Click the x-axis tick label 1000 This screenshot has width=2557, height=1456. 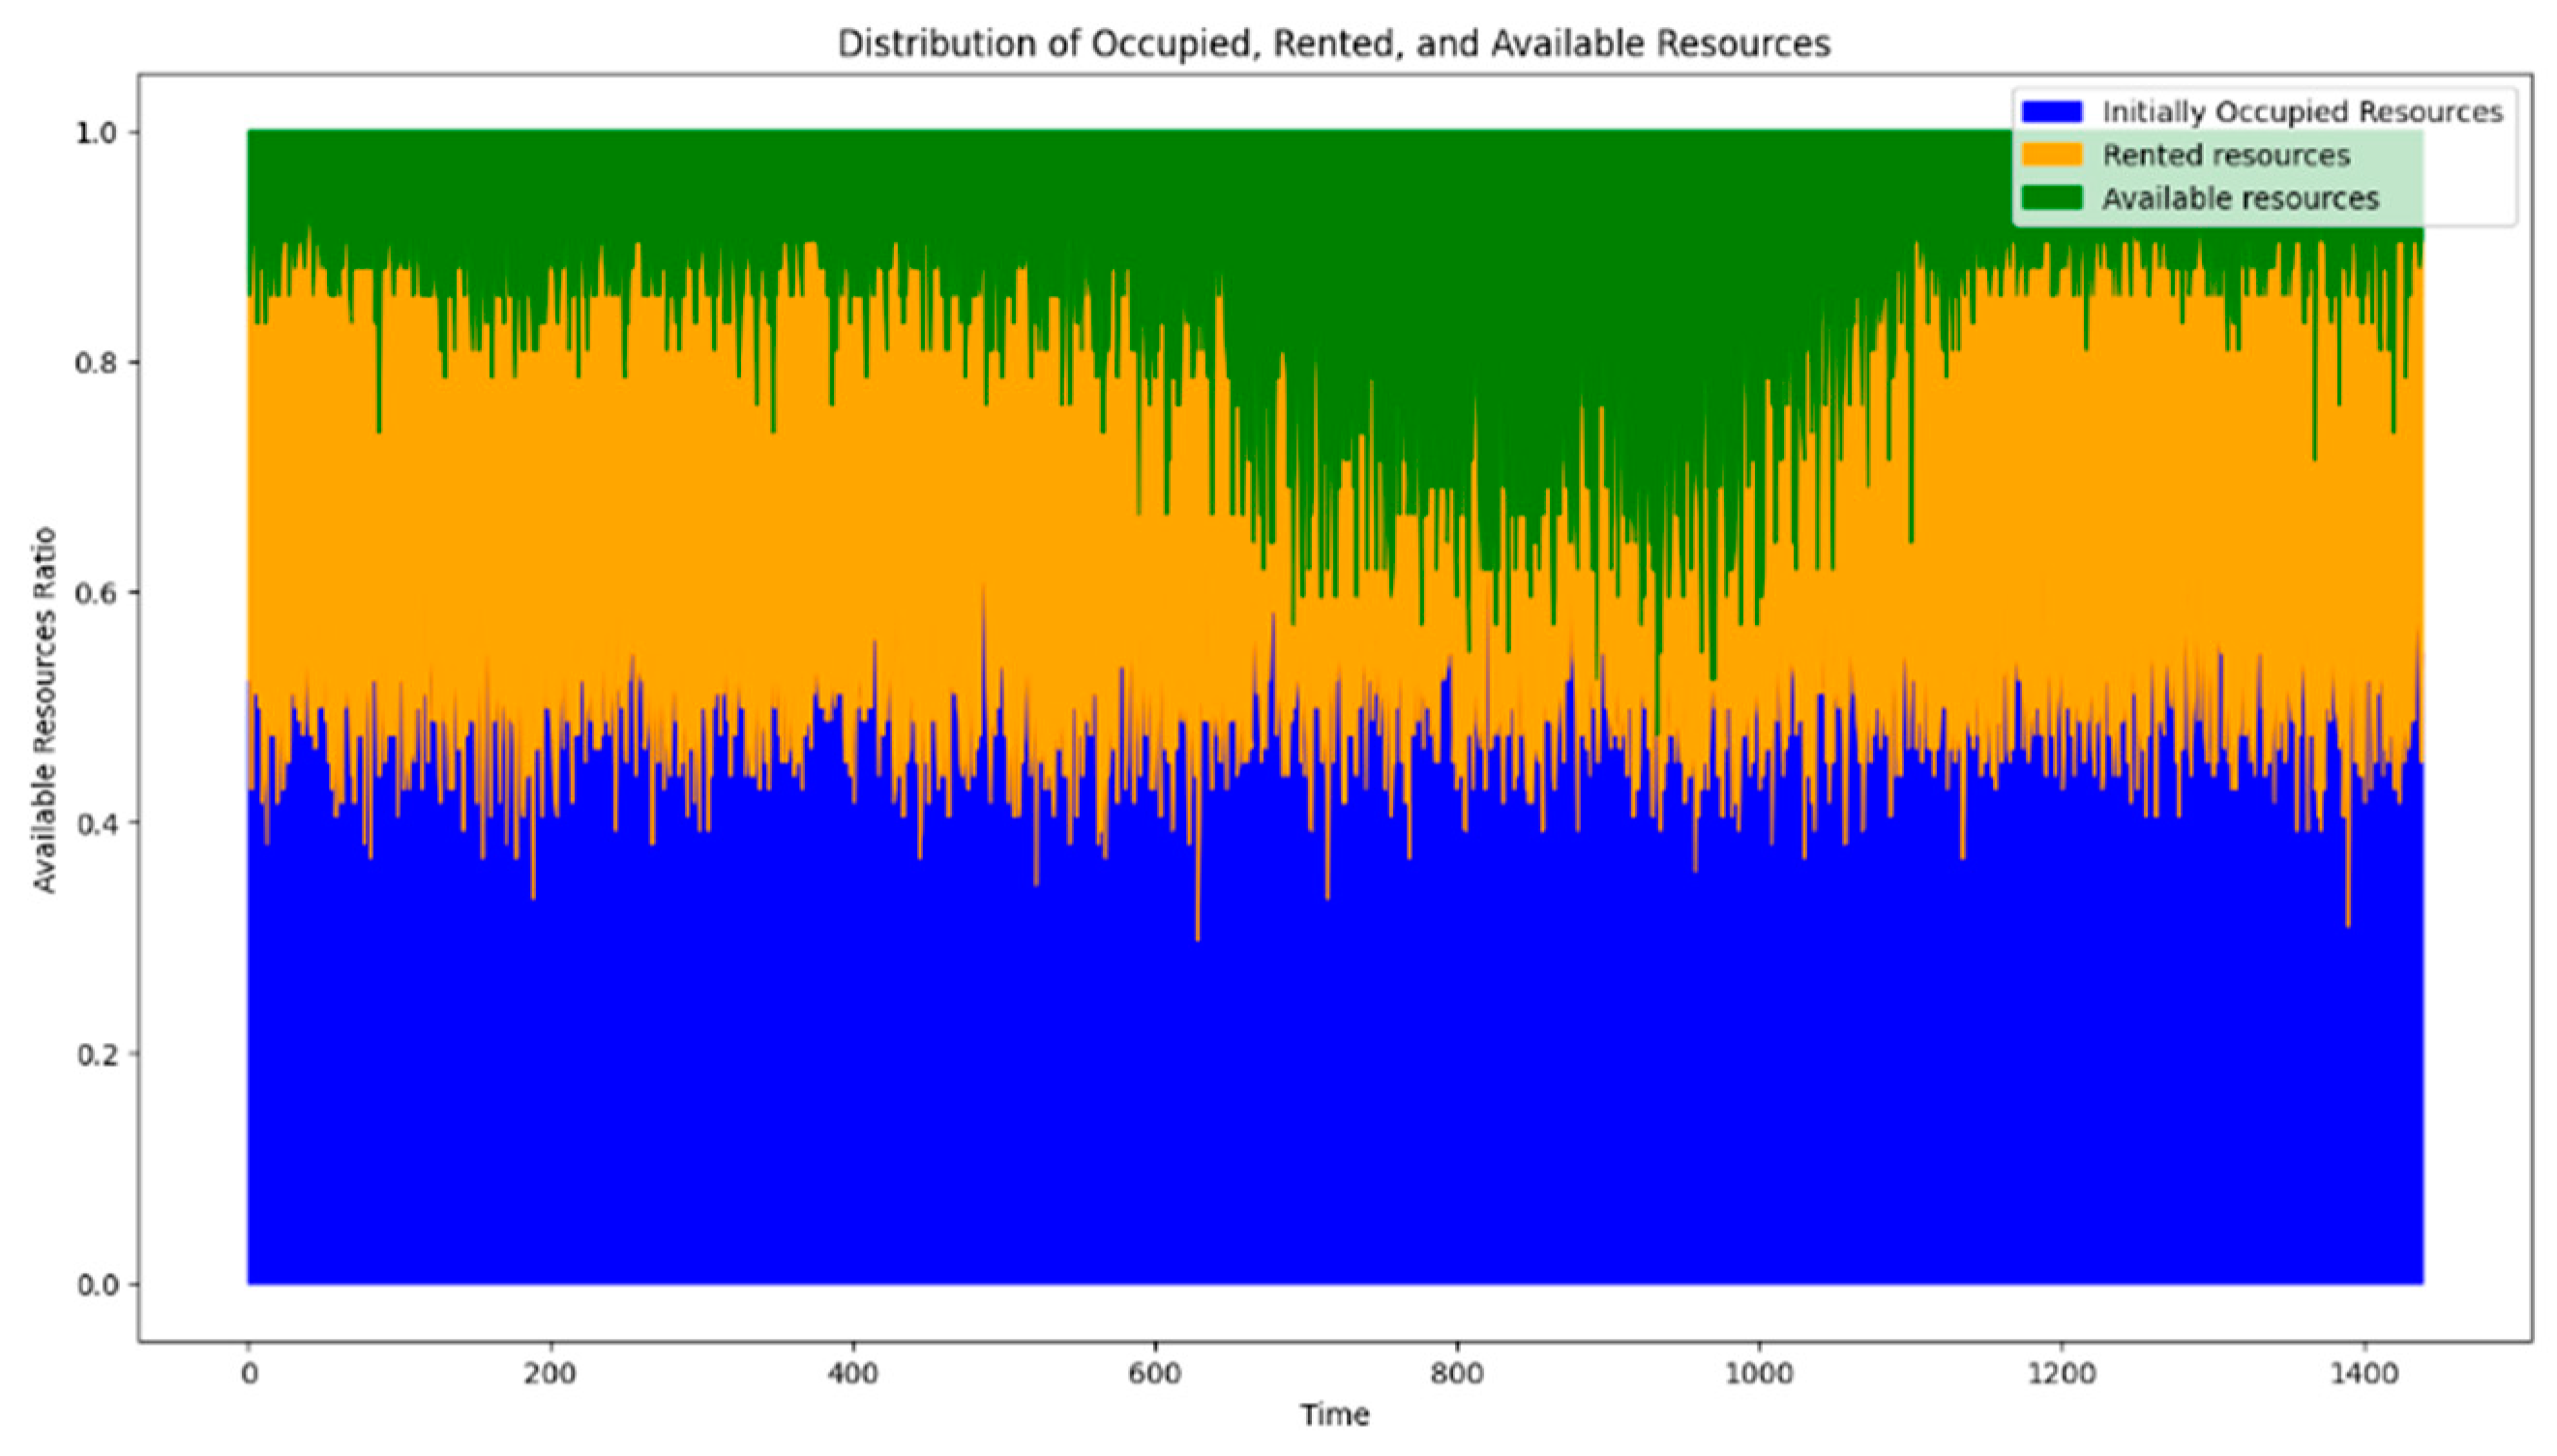tap(1759, 1374)
